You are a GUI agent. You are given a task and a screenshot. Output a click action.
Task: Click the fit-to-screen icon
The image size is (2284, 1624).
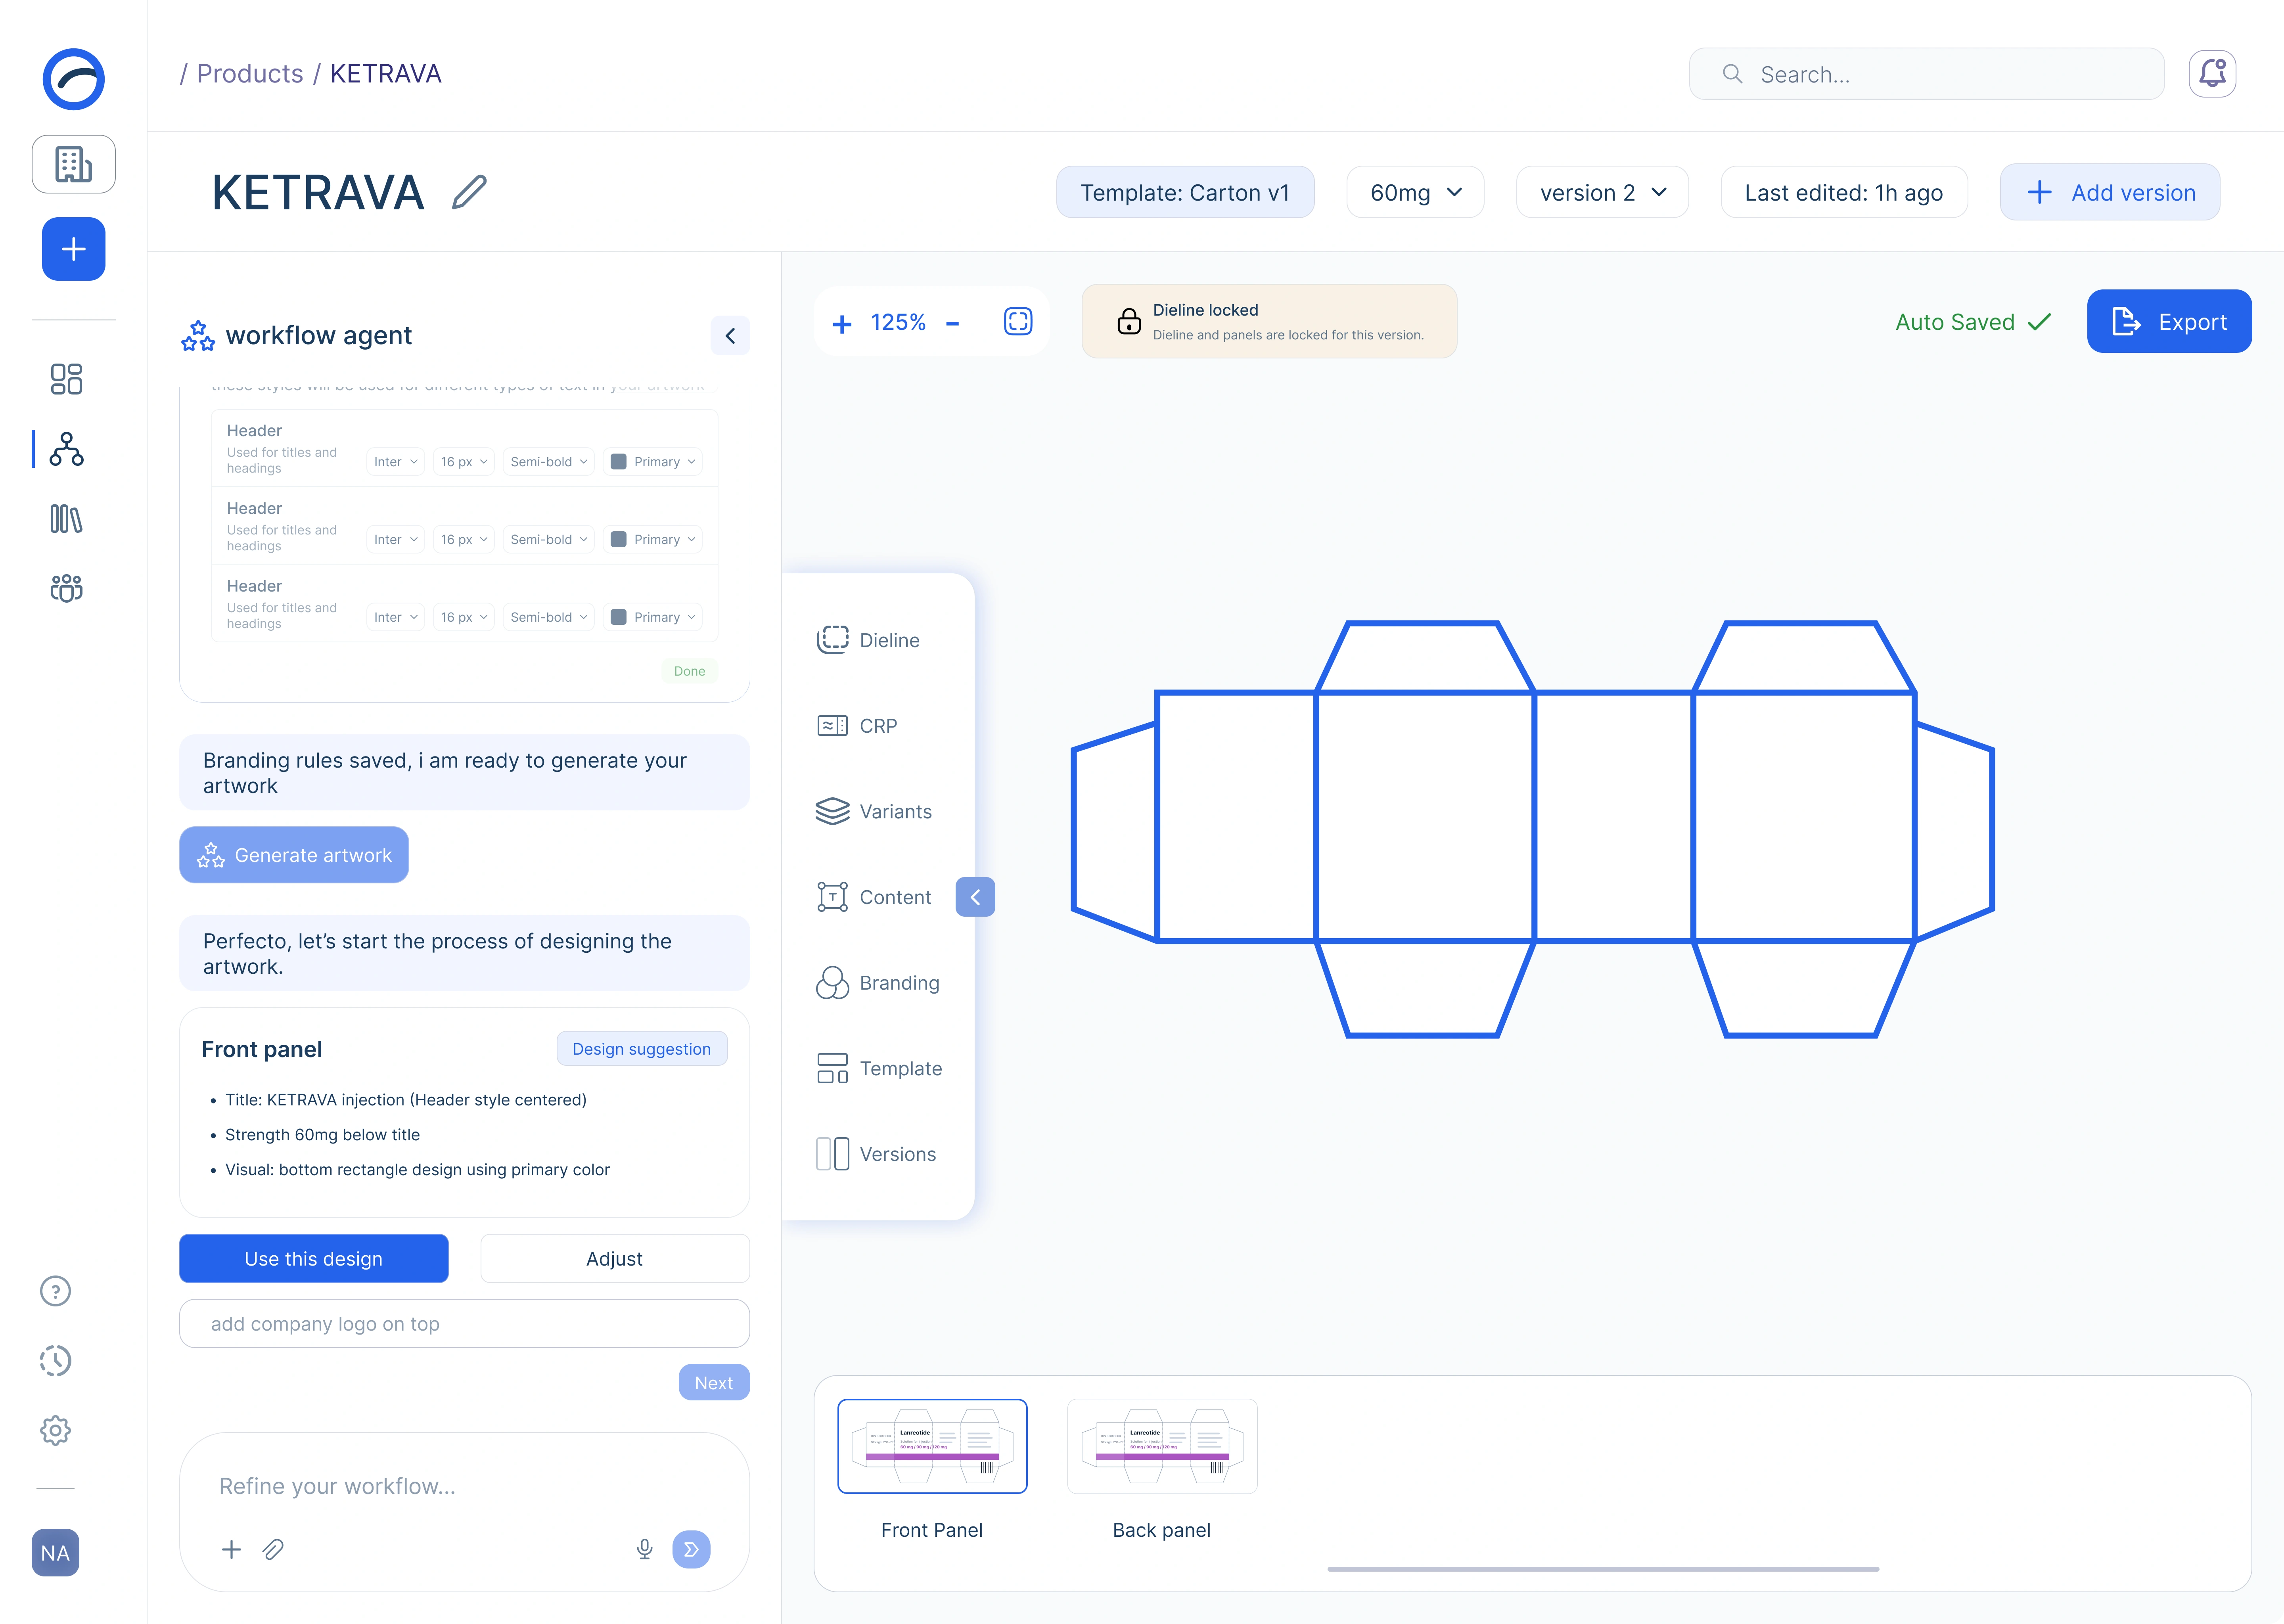coord(1018,321)
